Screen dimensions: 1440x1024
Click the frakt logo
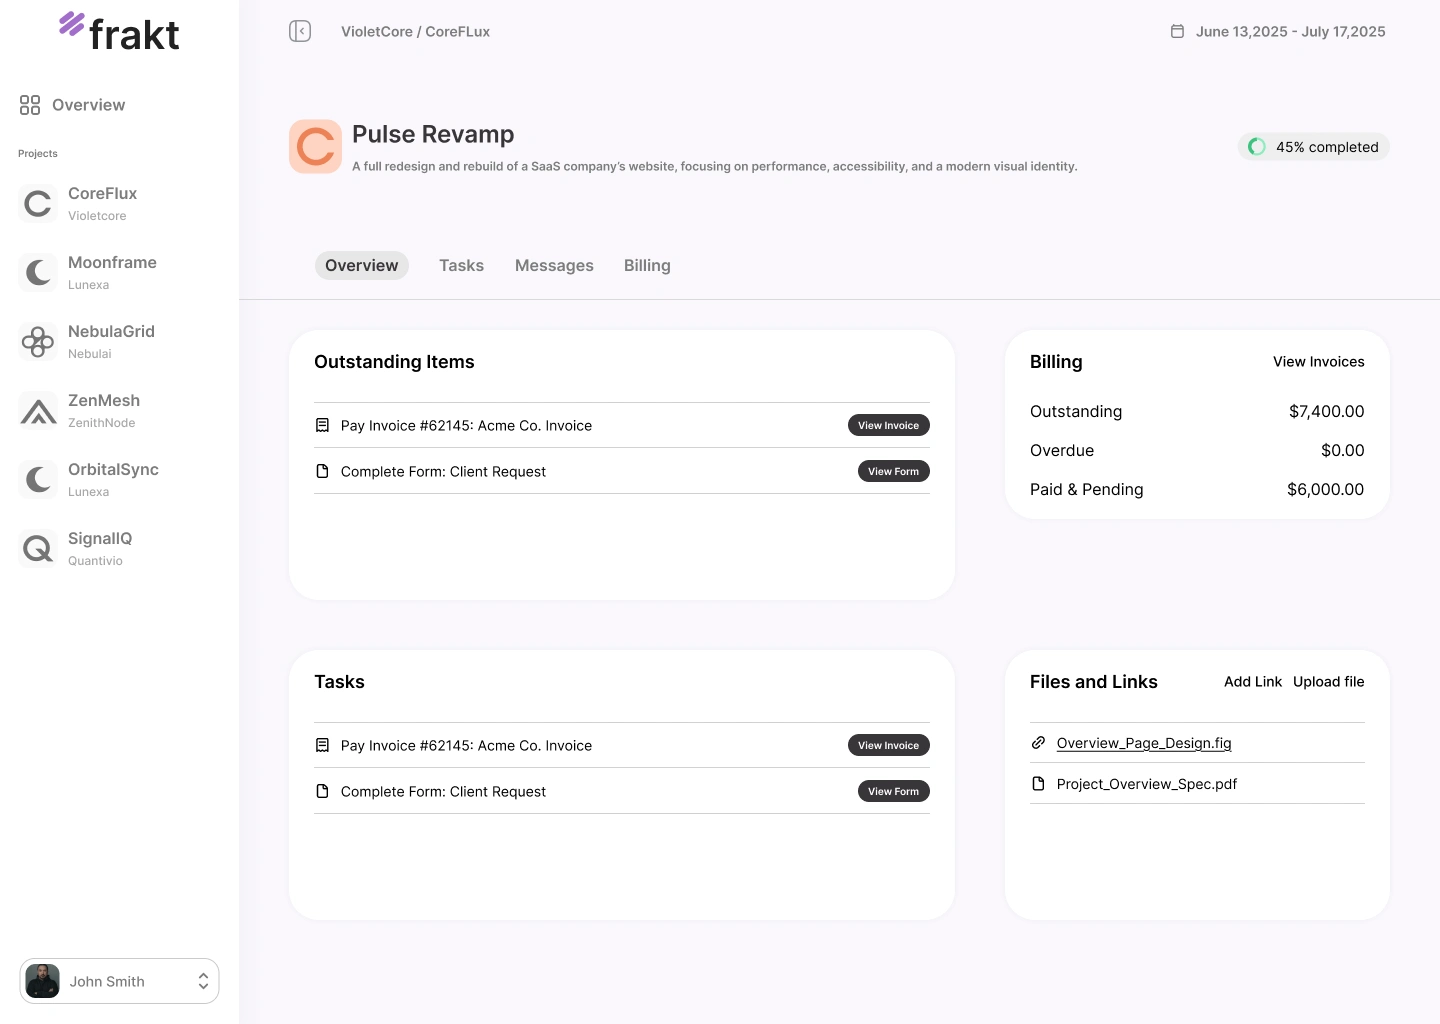[119, 33]
